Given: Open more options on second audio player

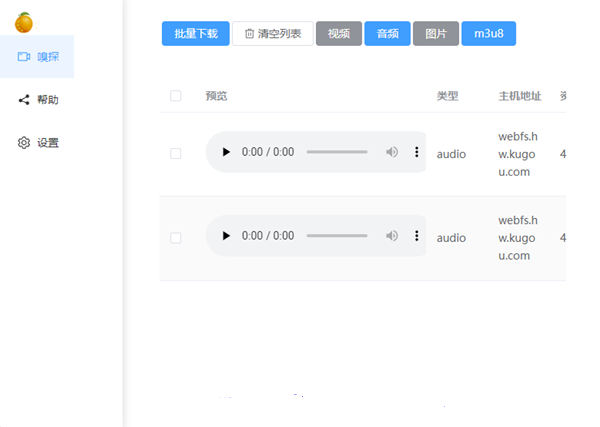Looking at the screenshot, I should click(x=417, y=236).
